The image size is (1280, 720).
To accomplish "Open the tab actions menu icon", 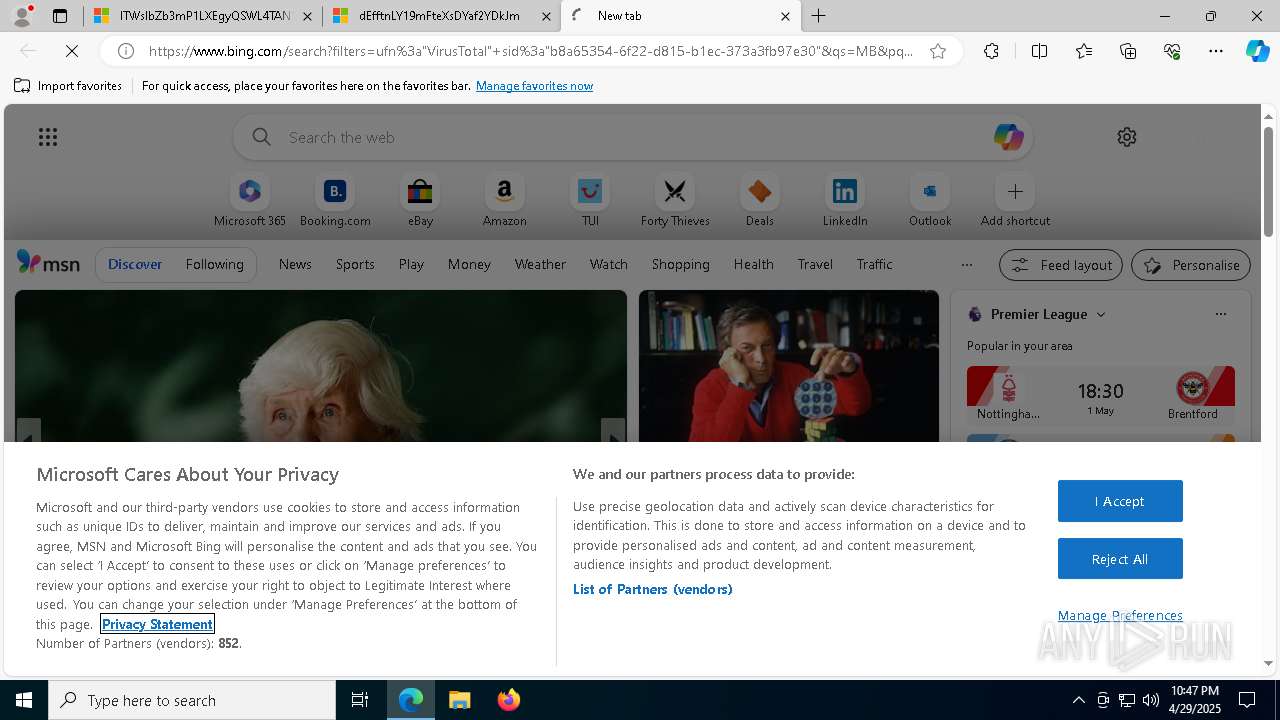I will (x=60, y=16).
